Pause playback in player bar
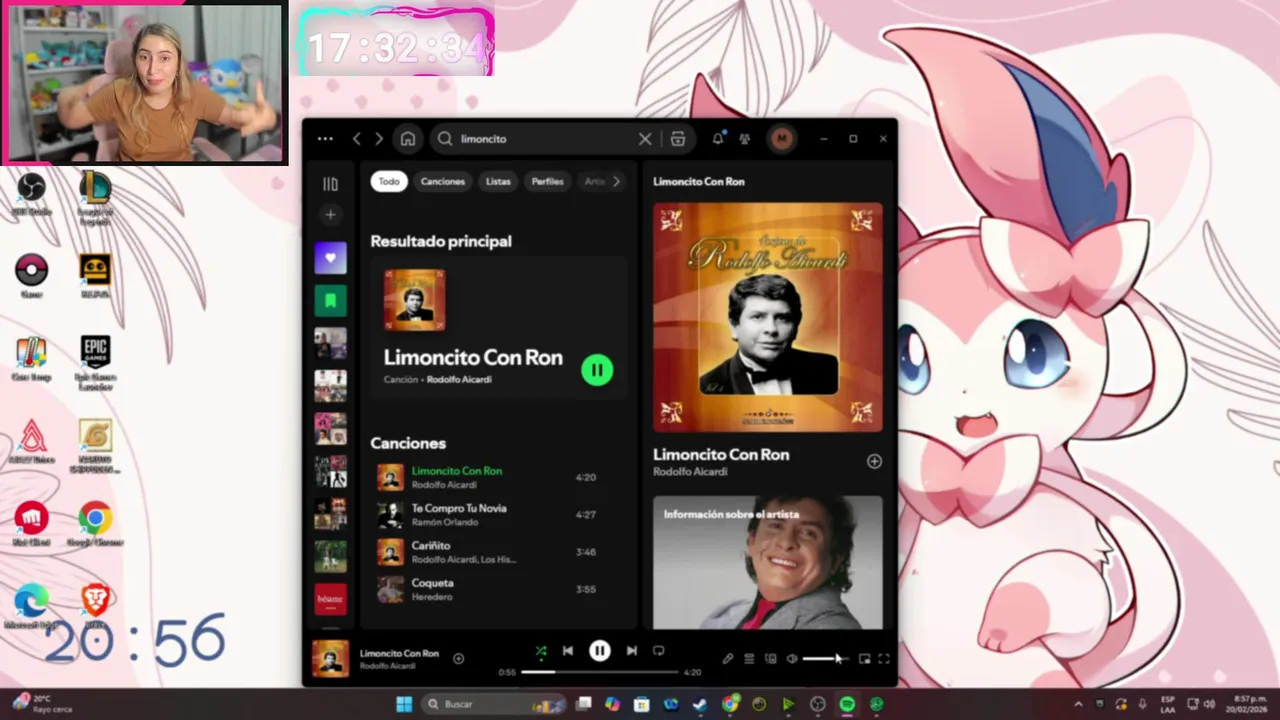 point(599,651)
